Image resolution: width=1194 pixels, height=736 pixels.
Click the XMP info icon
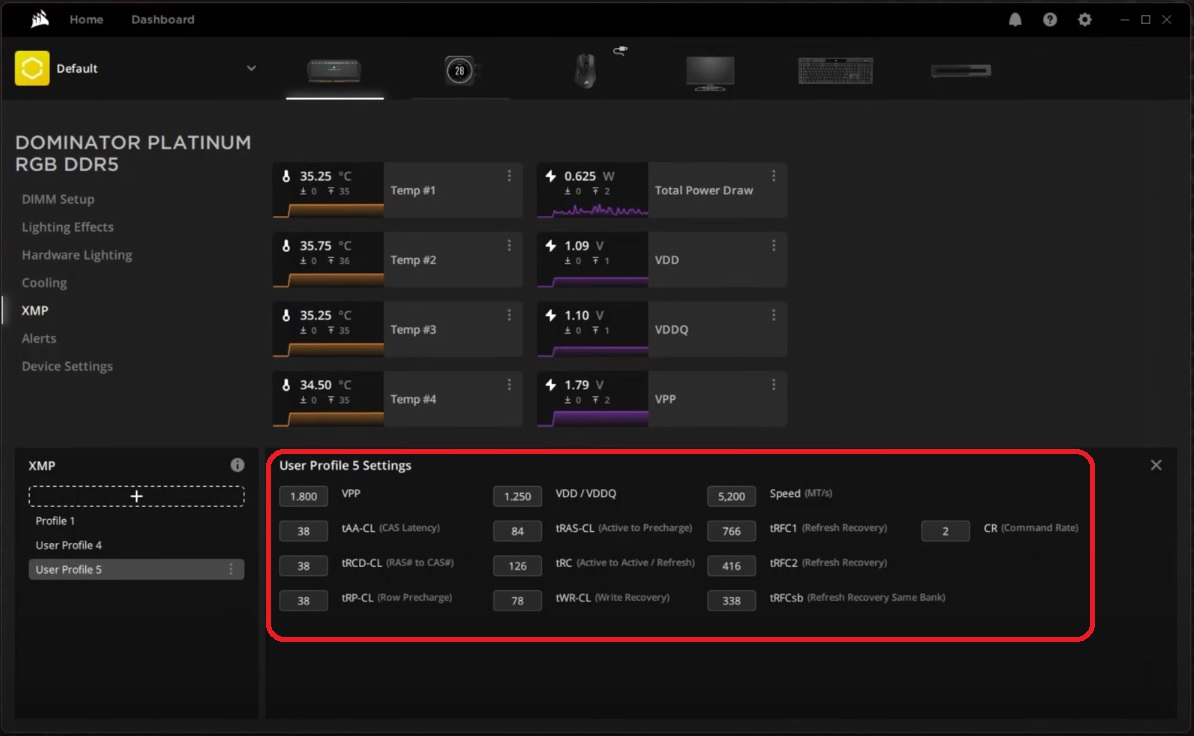[x=237, y=464]
